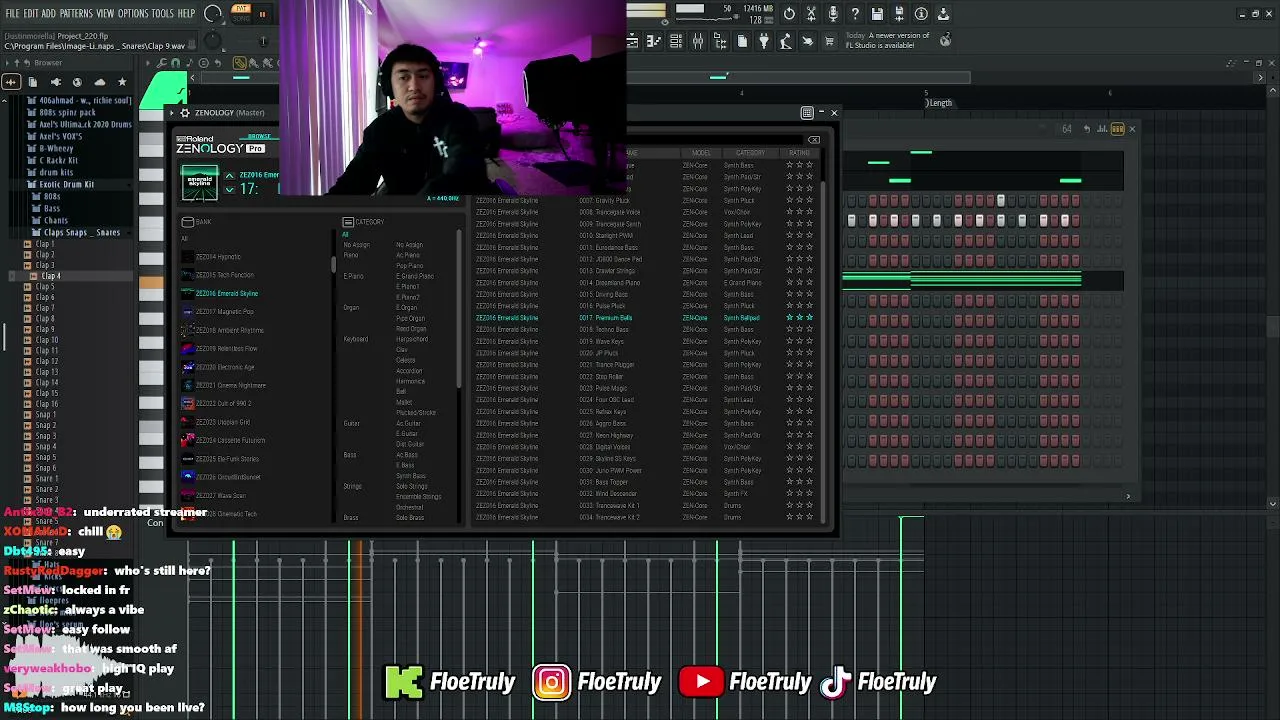
Task: Click the Emerald Skyline bank artwork thumbnail
Action: (199, 183)
